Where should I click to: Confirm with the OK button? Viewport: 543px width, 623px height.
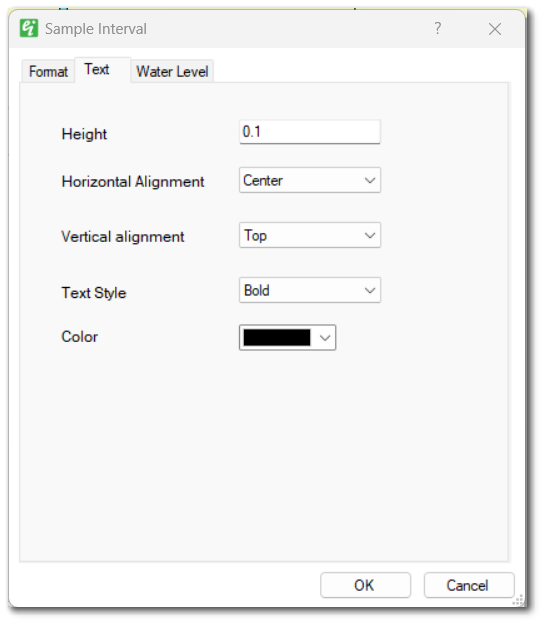(x=365, y=585)
